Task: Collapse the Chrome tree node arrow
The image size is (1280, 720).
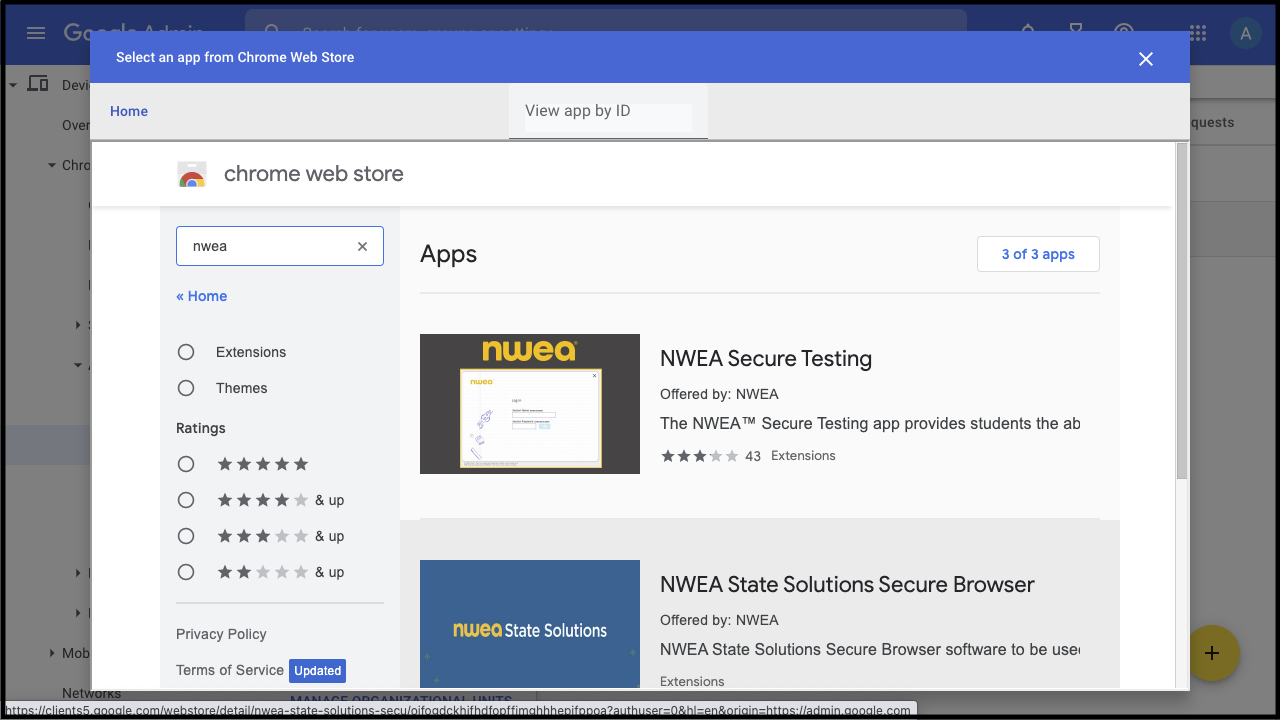Action: 52,165
